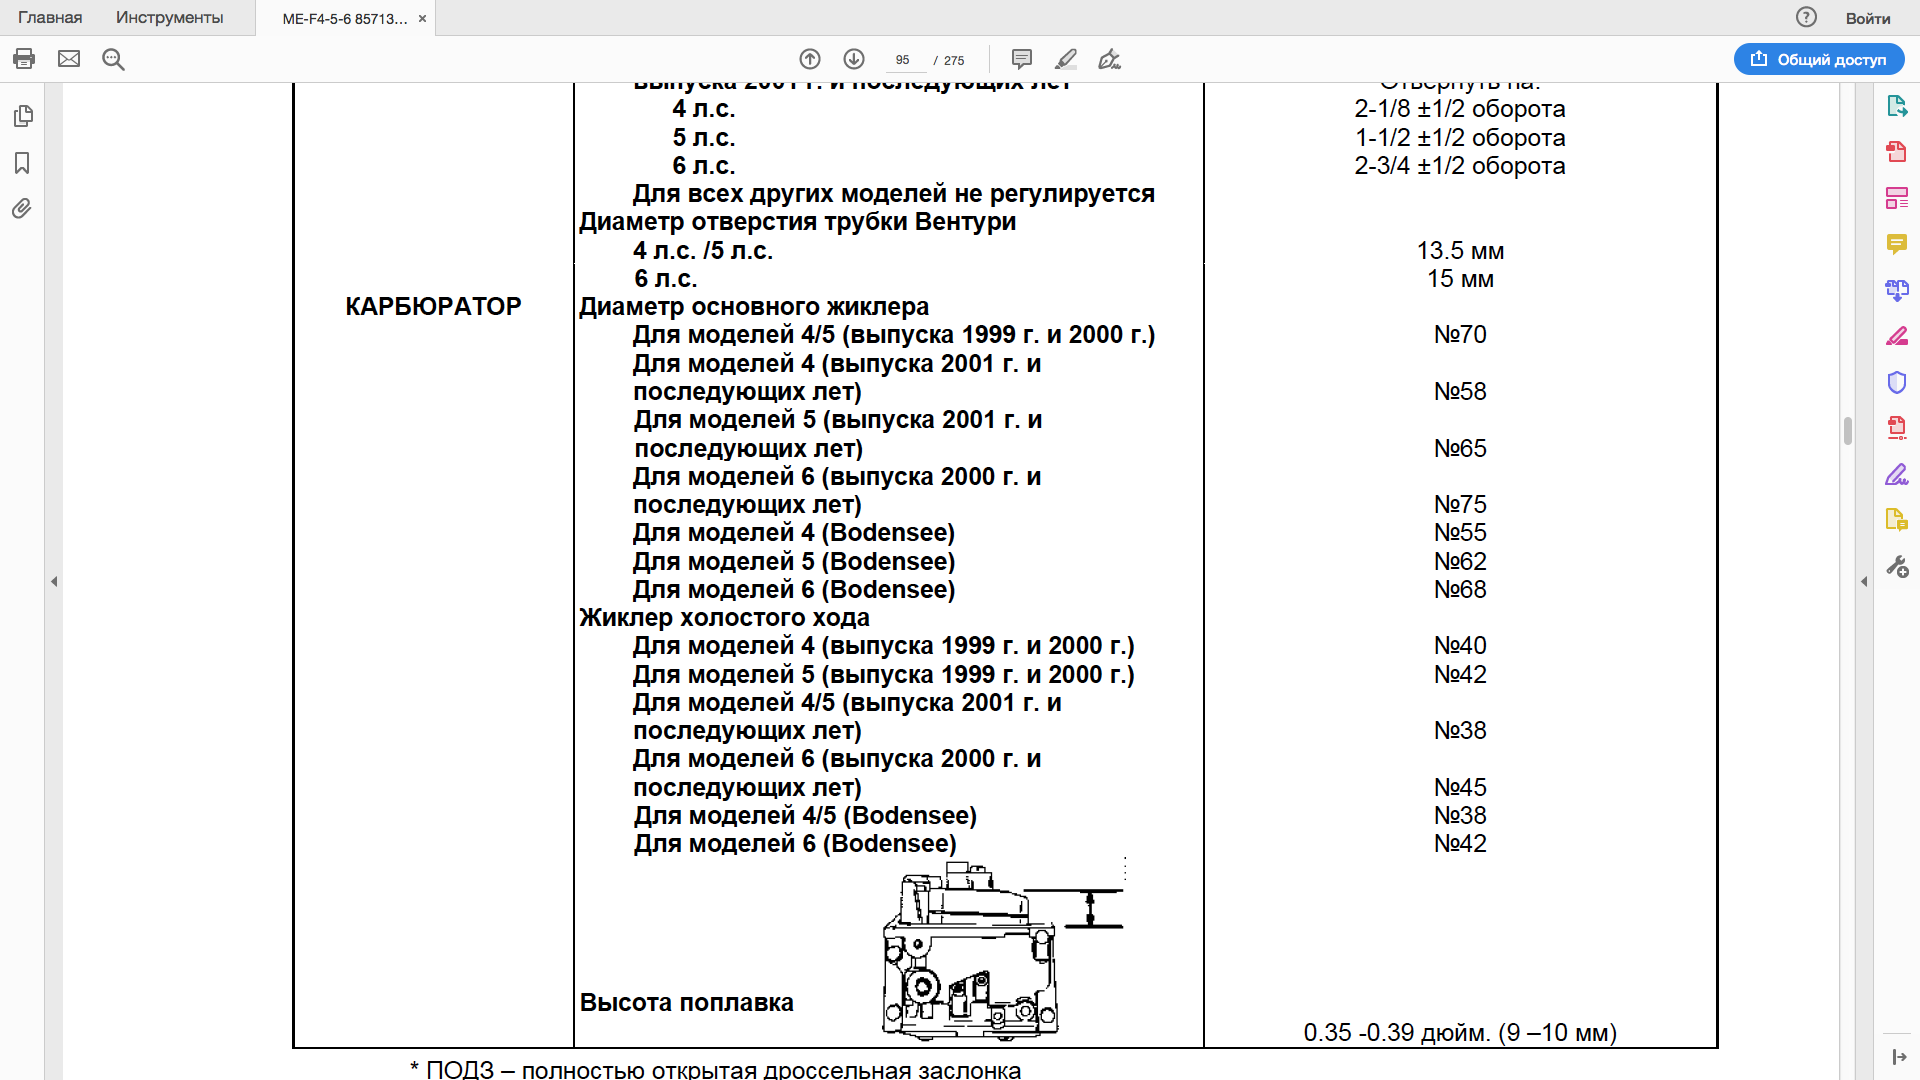1920x1080 pixels.
Task: Open the Export PDF tool in right pane
Action: point(1896,106)
